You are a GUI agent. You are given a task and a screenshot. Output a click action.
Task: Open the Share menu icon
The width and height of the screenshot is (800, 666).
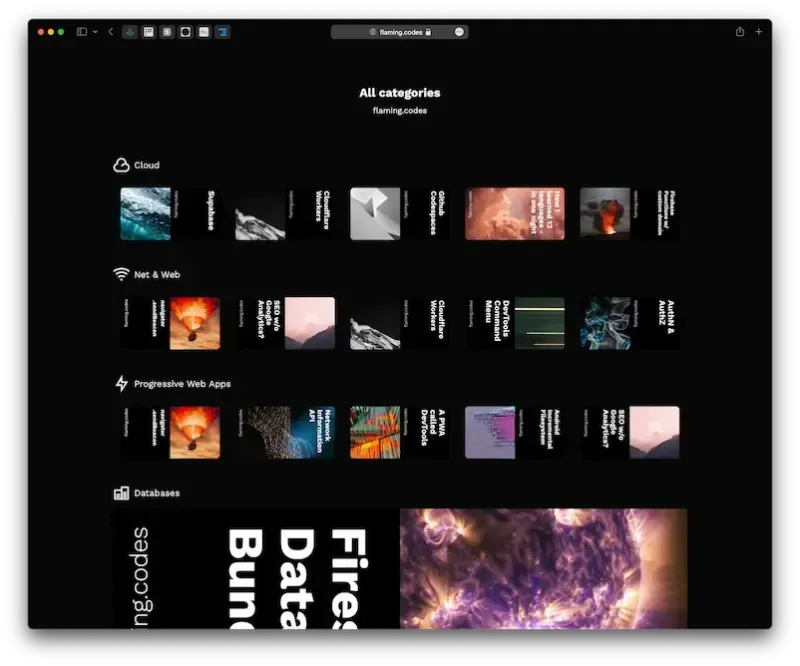pos(740,32)
